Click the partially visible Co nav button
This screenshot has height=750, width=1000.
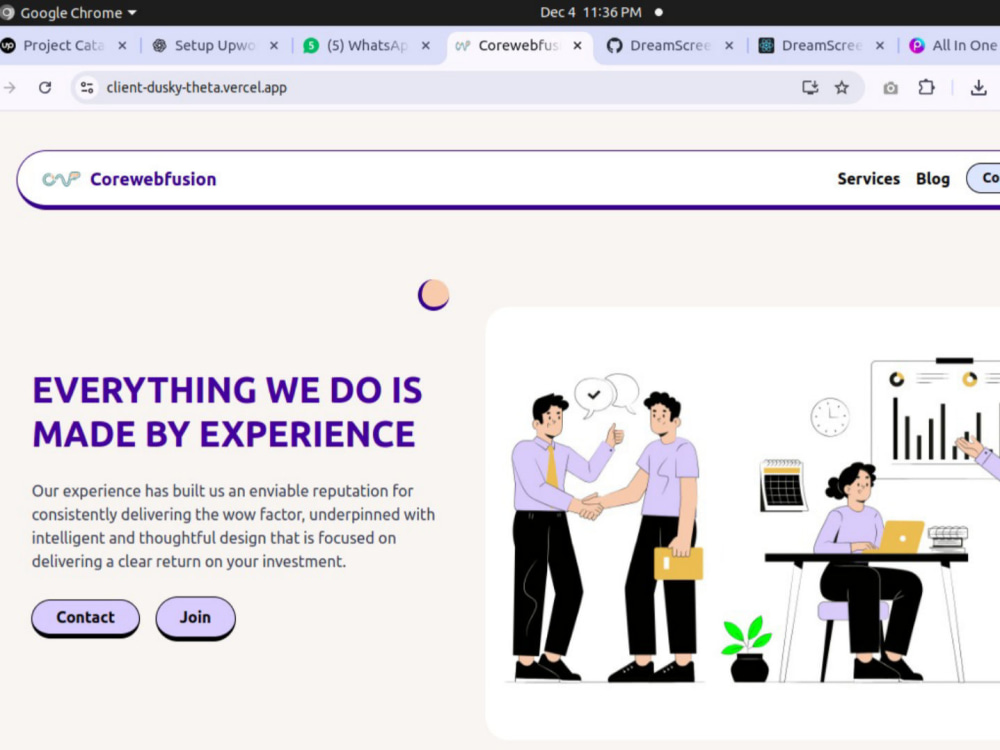[x=984, y=178]
